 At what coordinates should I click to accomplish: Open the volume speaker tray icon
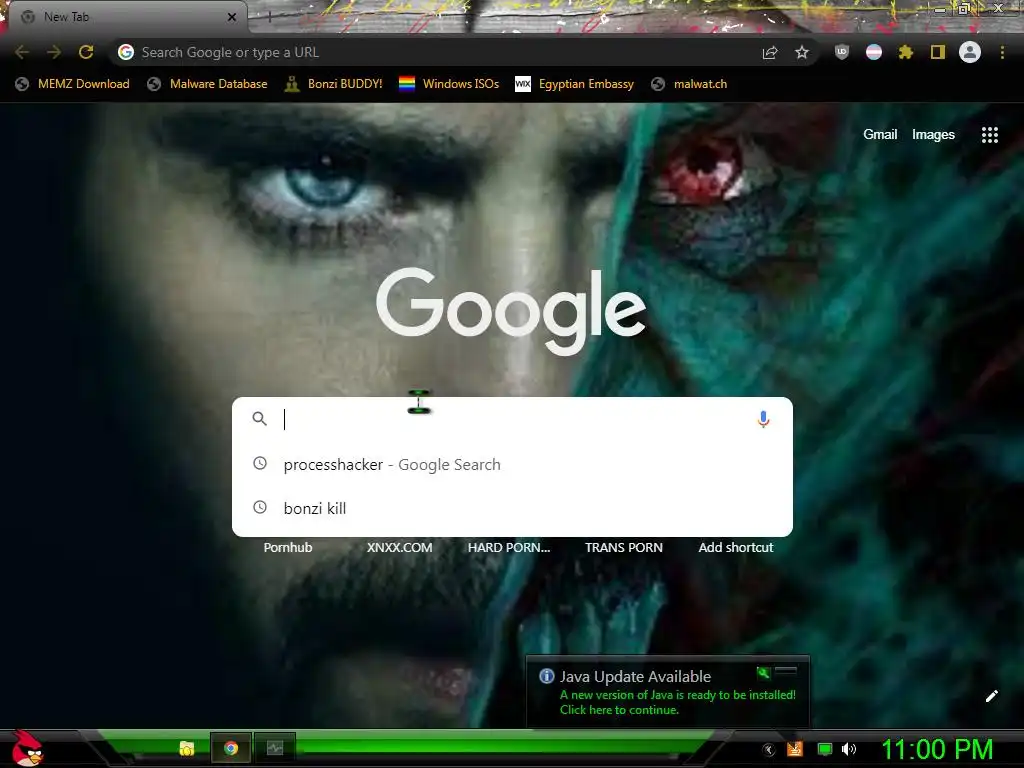click(x=849, y=749)
